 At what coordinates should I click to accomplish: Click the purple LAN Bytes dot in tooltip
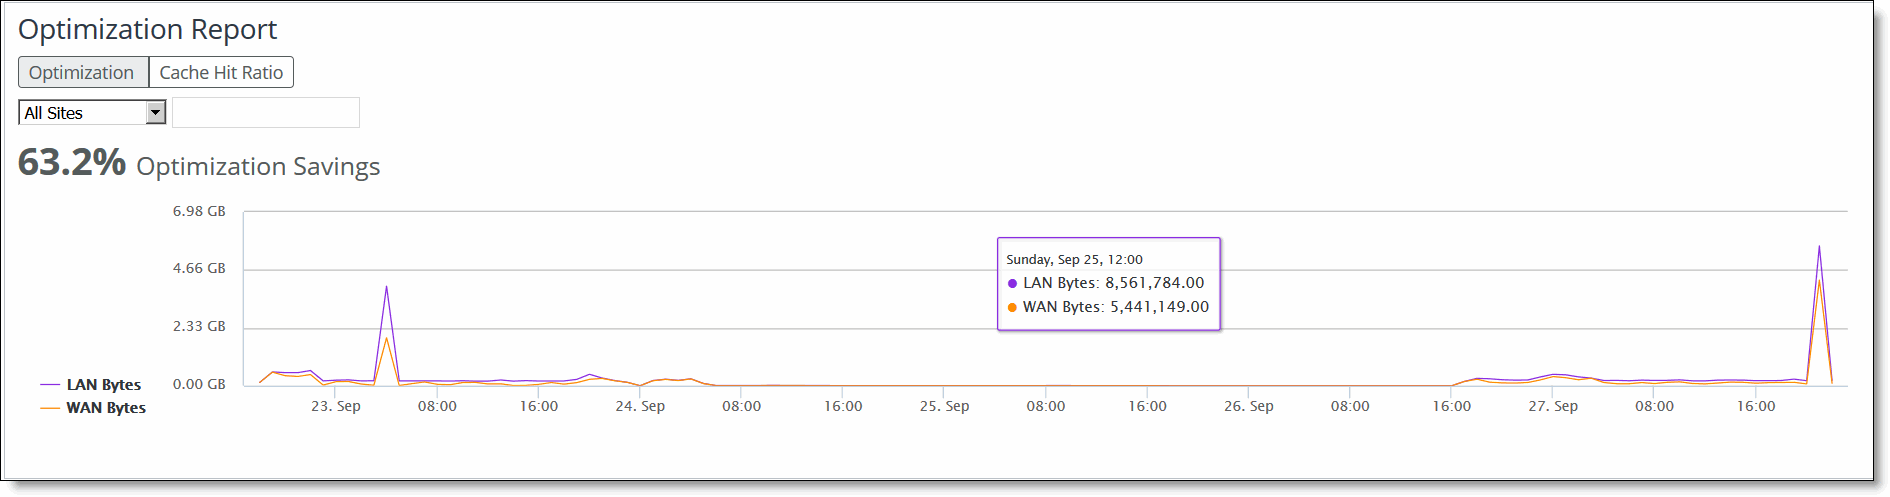[1012, 284]
